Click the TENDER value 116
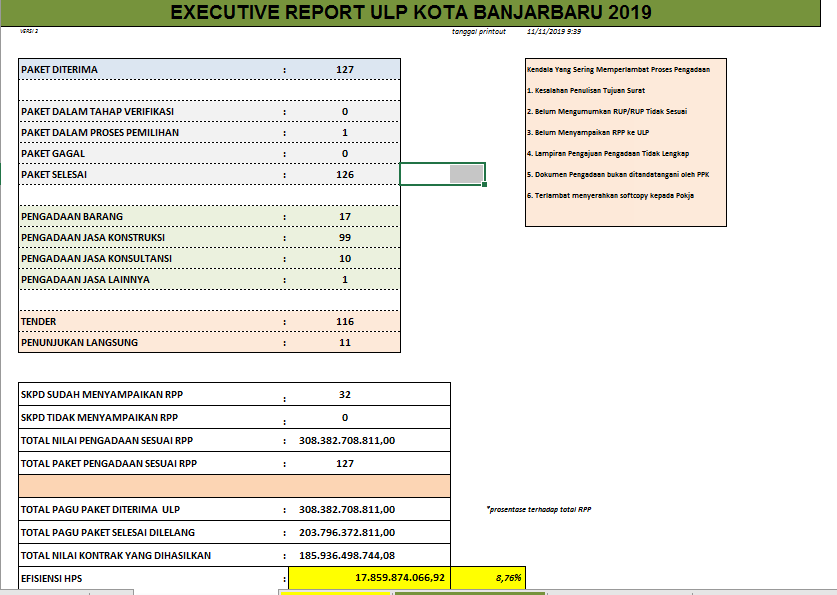837x595 pixels. [345, 322]
